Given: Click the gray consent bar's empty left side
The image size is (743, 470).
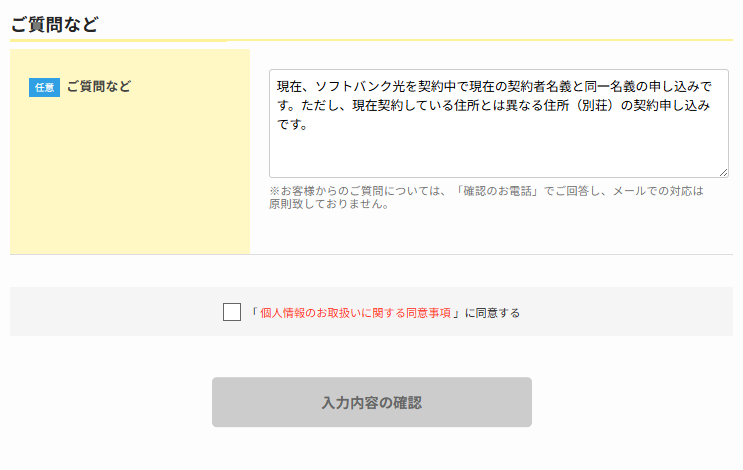Looking at the screenshot, I should [110, 312].
